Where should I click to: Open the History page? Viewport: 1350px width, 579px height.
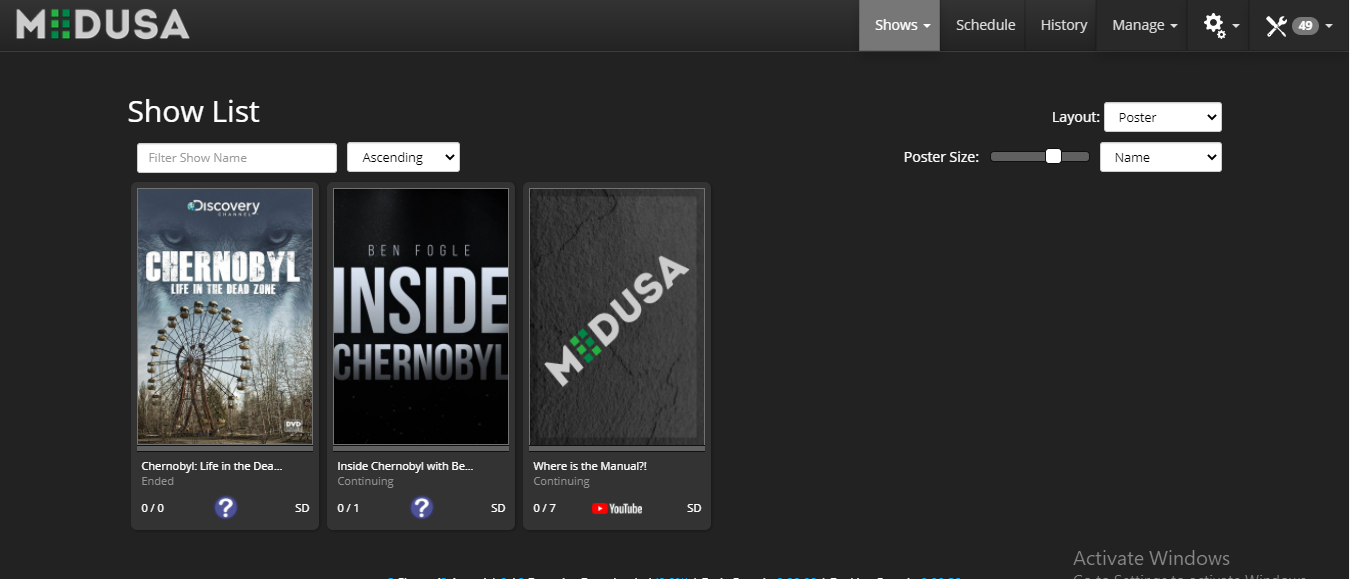[x=1063, y=25]
